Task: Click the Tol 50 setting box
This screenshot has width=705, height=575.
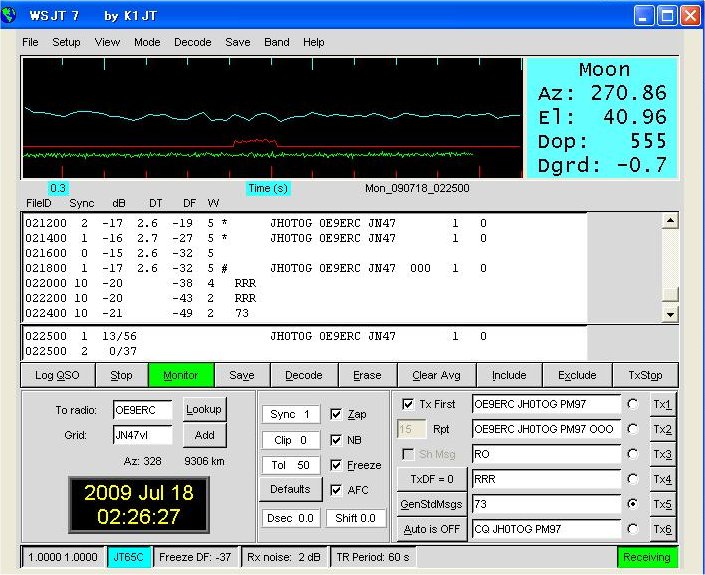Action: click(291, 465)
